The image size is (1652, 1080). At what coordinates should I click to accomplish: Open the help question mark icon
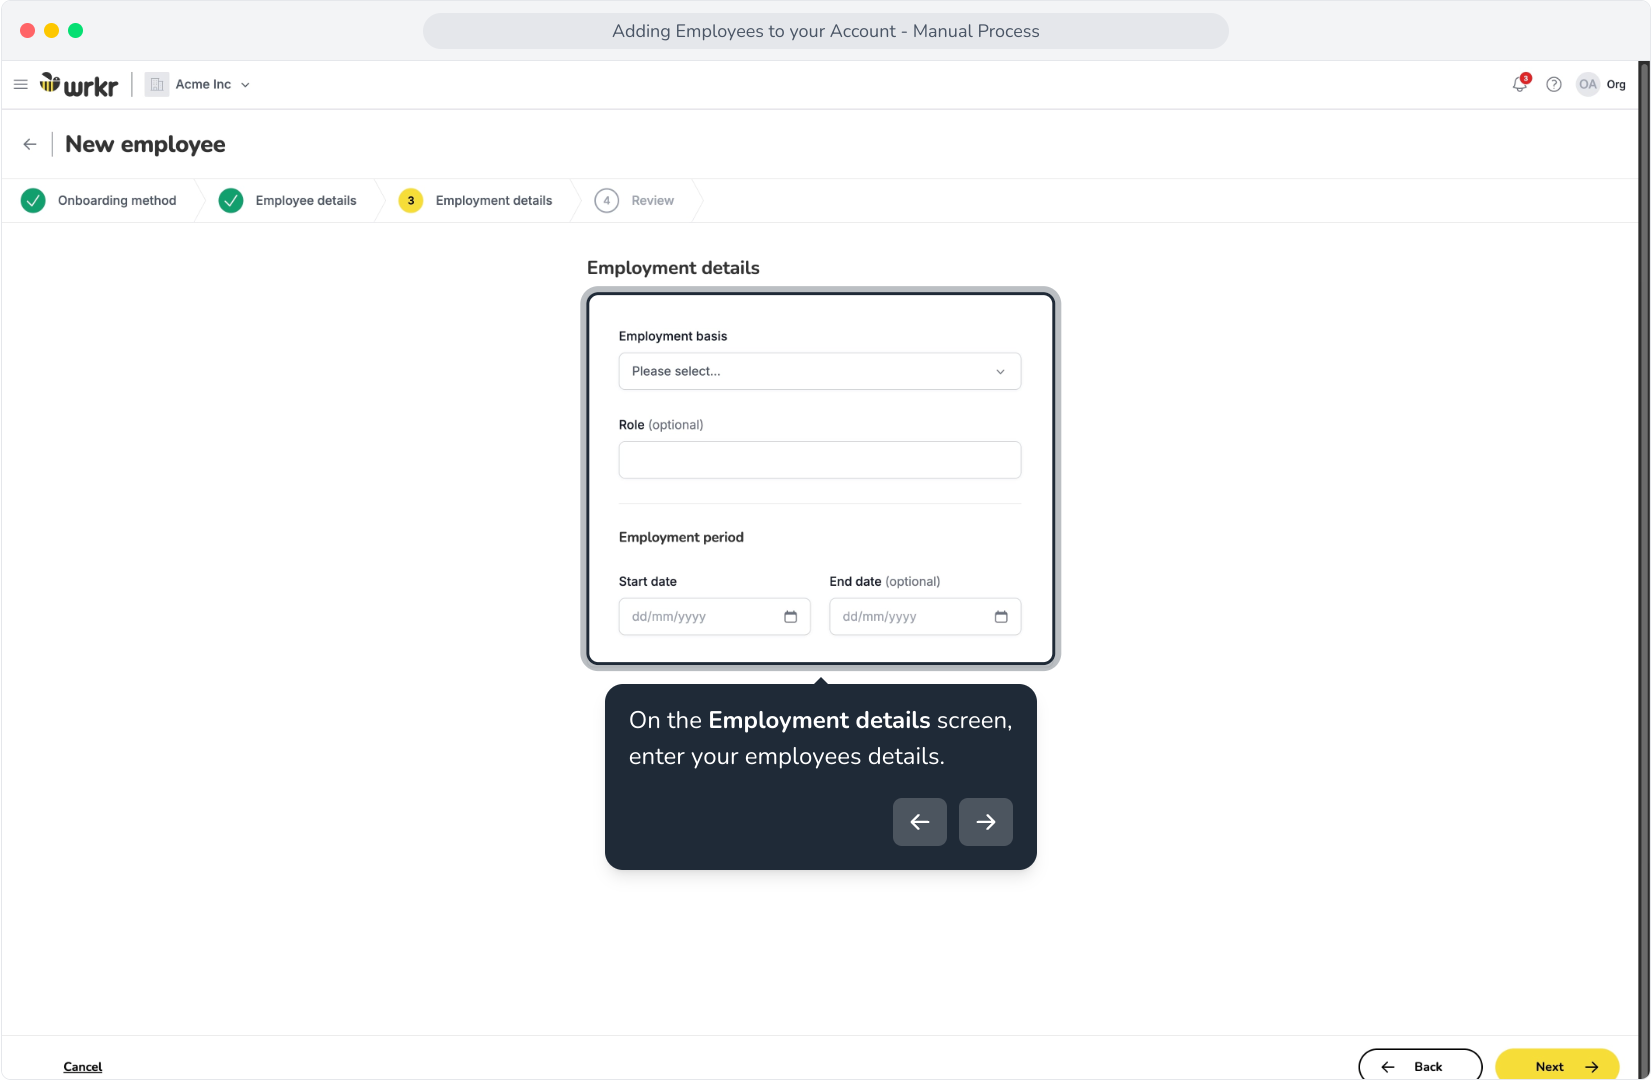[x=1554, y=85]
